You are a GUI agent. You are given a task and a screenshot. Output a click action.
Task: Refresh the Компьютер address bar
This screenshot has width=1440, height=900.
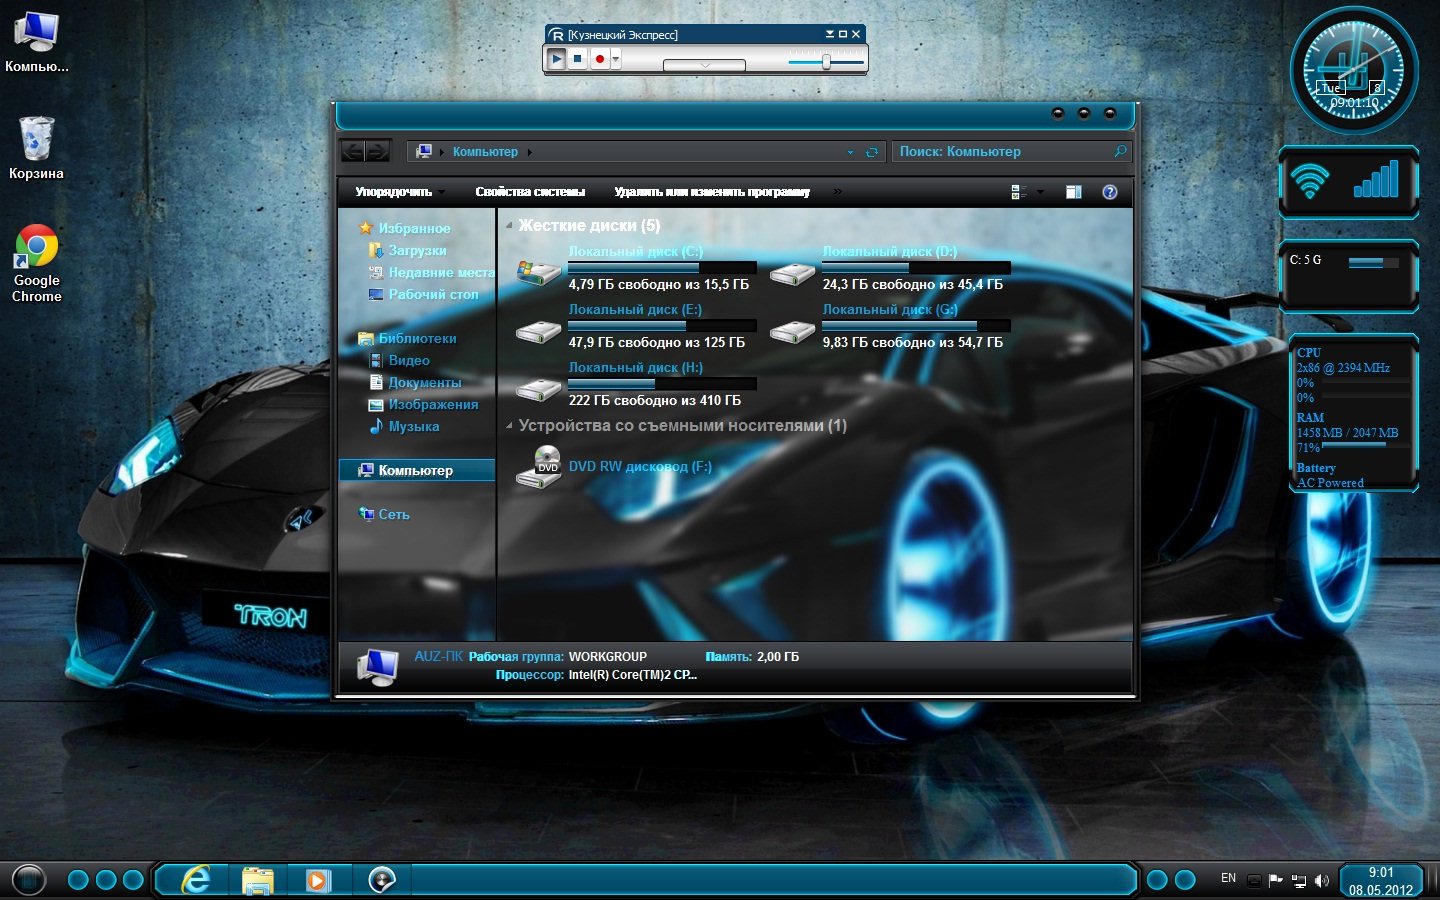[x=872, y=152]
